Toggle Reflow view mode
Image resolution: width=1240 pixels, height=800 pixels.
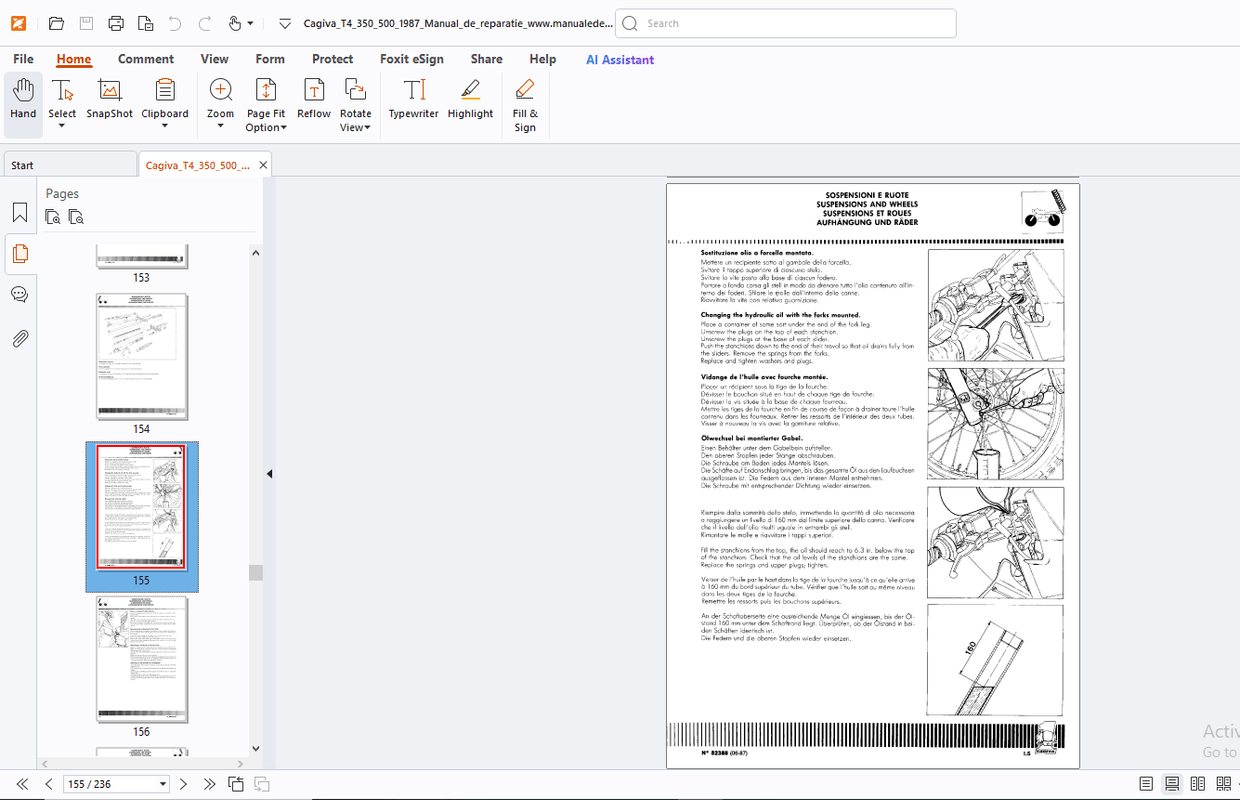click(x=313, y=100)
